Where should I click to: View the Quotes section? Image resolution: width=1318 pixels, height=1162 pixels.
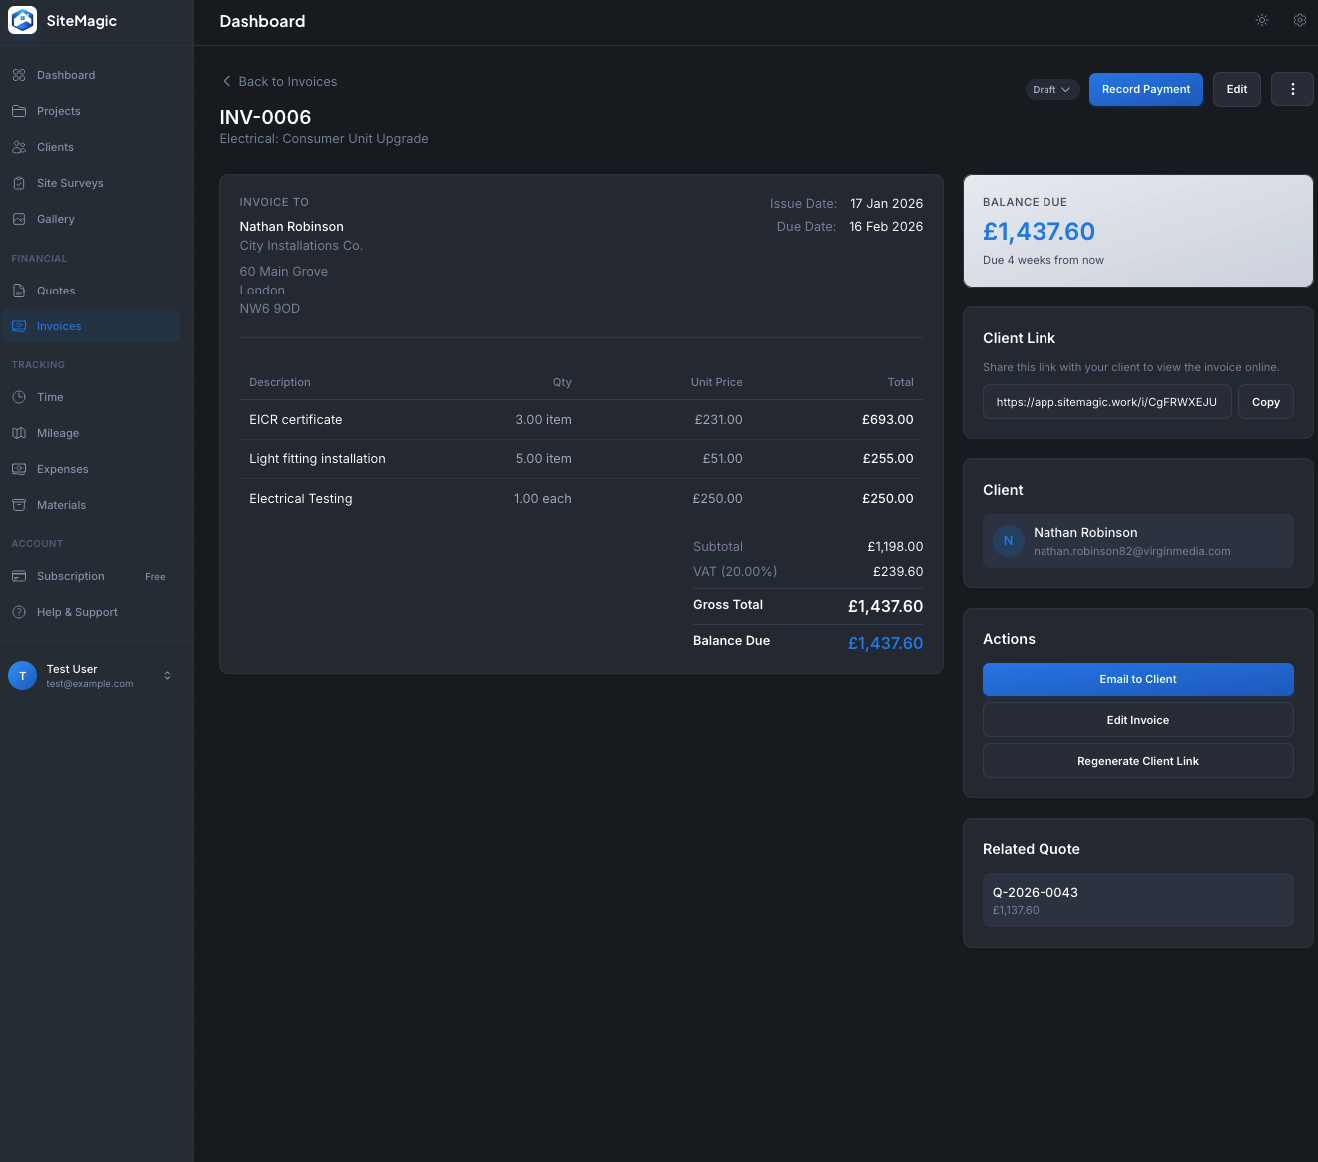[58, 291]
